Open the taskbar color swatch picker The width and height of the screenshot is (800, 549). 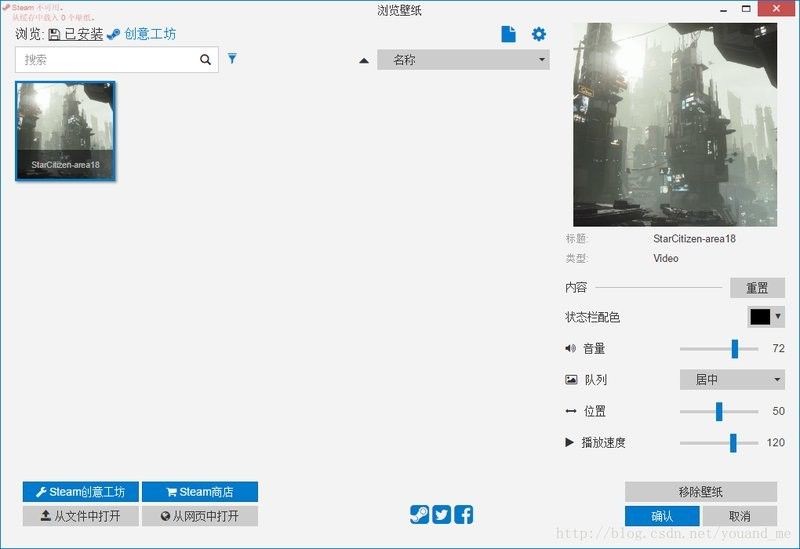(766, 317)
